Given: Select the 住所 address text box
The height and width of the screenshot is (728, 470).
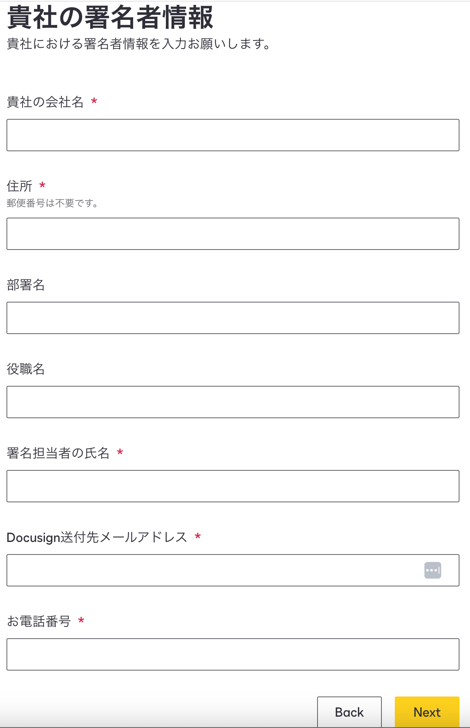Looking at the screenshot, I should pos(233,234).
